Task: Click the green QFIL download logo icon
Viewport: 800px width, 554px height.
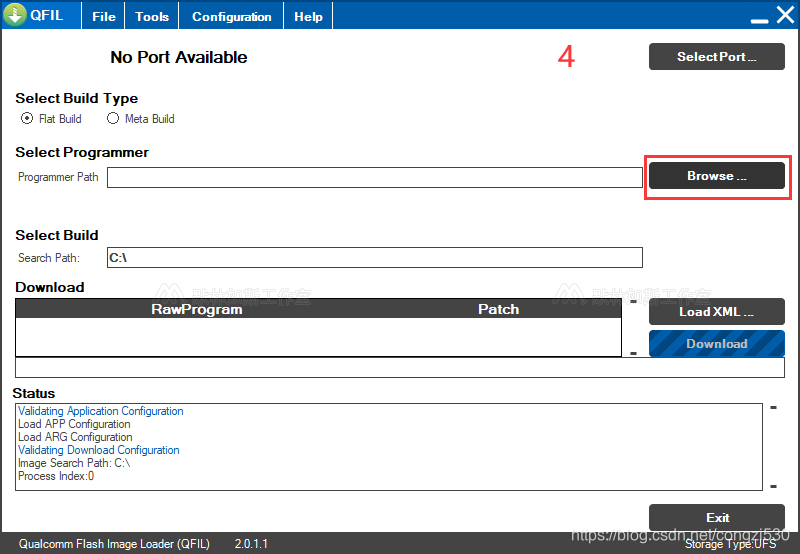Action: [x=15, y=15]
